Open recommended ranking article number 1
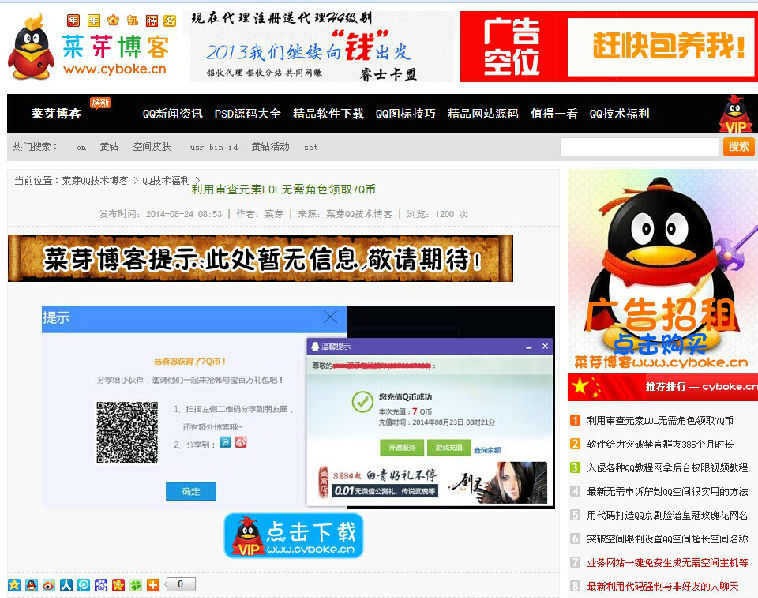This screenshot has width=758, height=598. coord(660,421)
